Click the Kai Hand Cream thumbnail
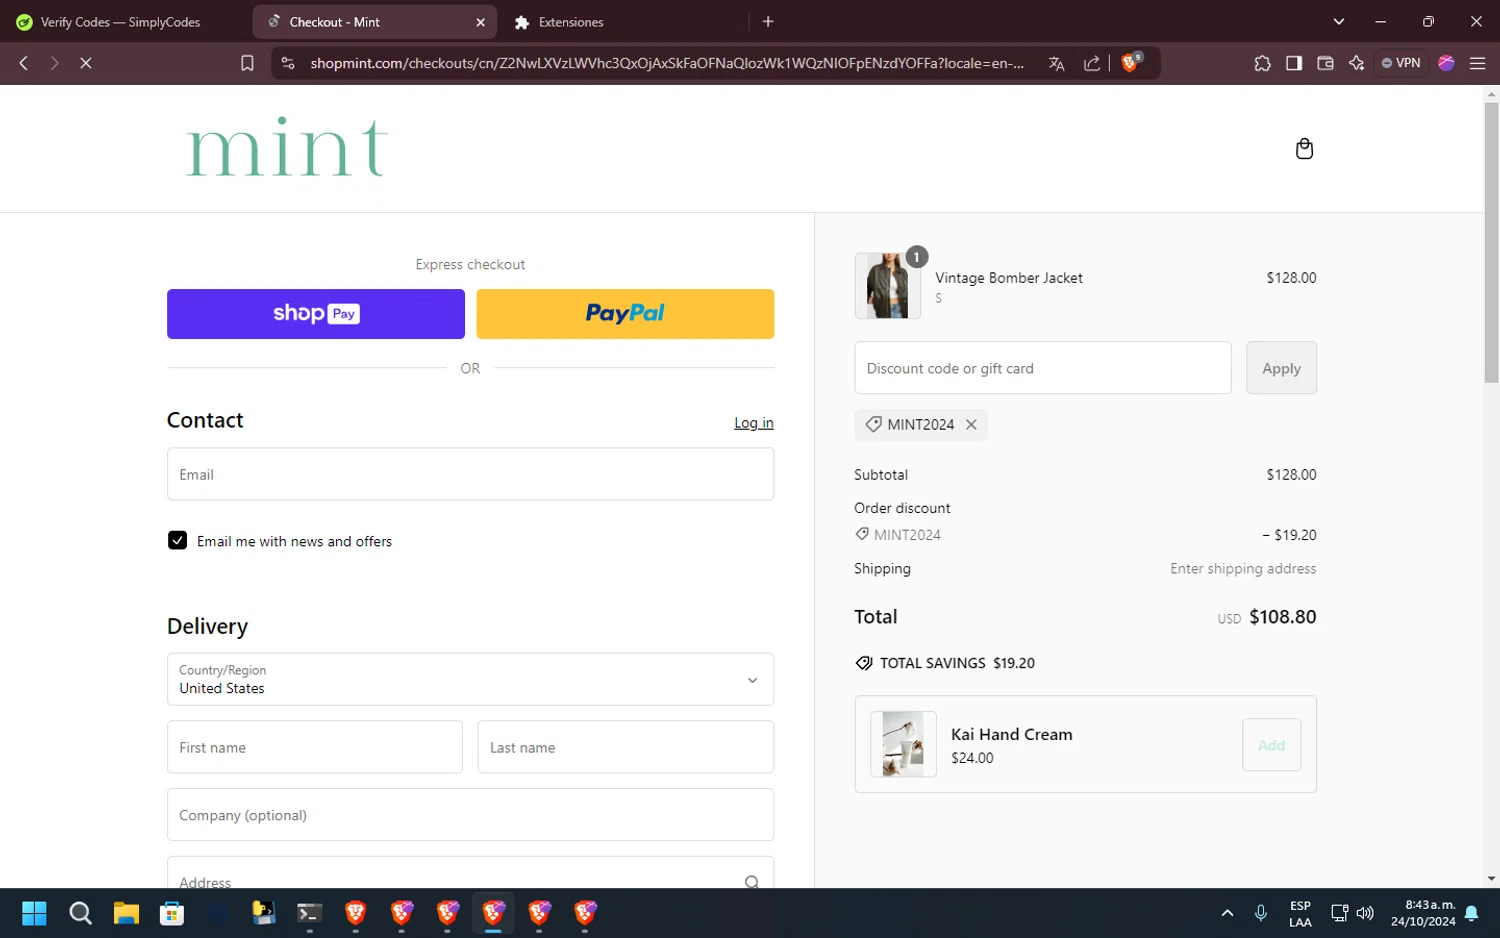Viewport: 1500px width, 938px height. click(903, 744)
